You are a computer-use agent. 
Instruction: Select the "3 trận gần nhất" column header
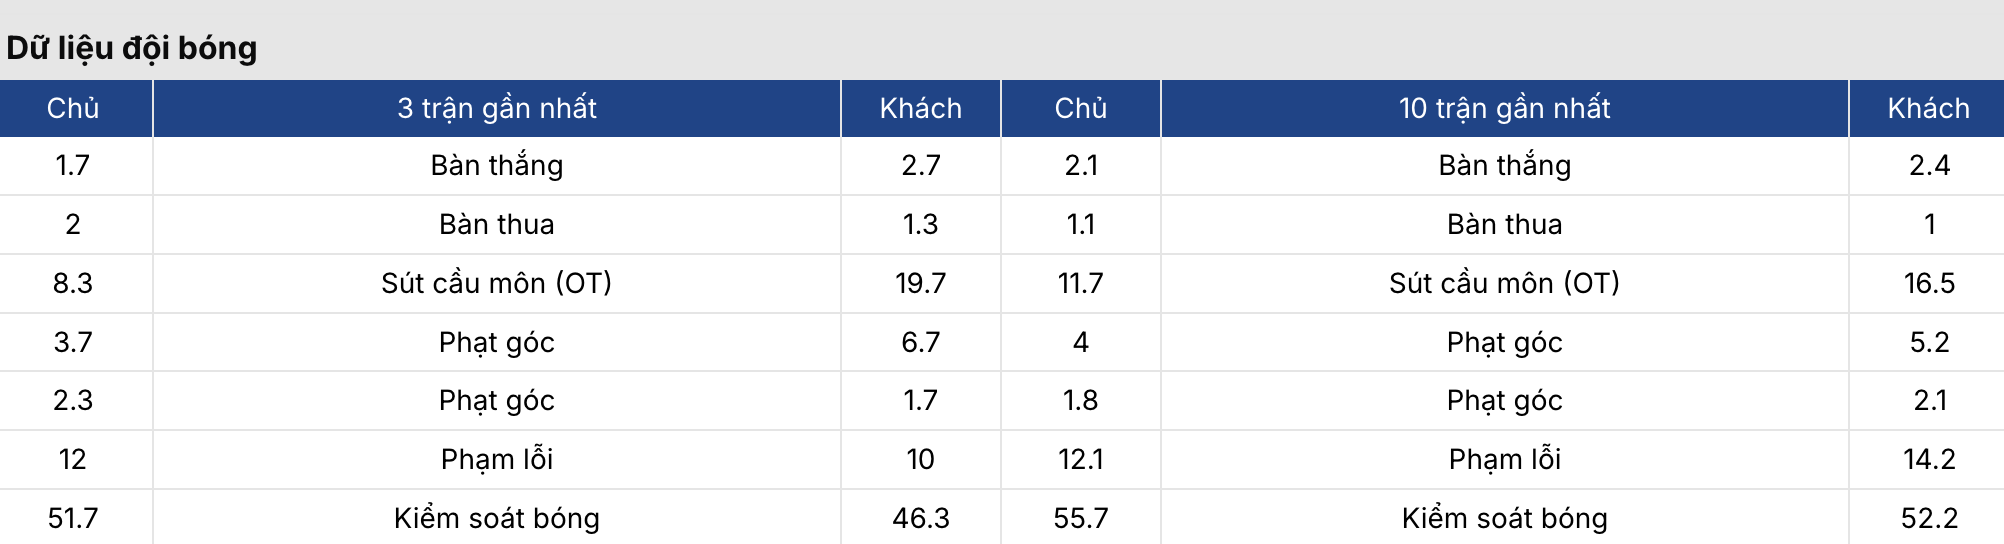(x=497, y=108)
